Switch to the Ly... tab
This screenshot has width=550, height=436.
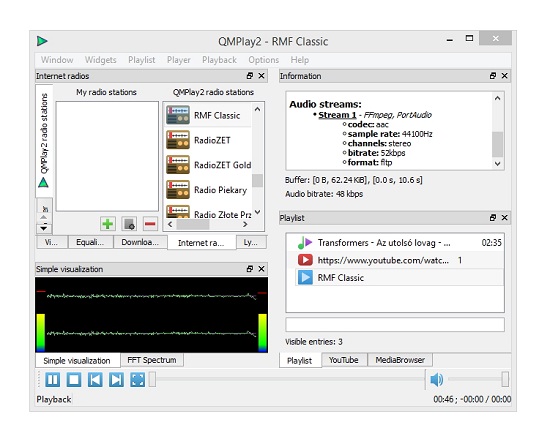click(250, 242)
